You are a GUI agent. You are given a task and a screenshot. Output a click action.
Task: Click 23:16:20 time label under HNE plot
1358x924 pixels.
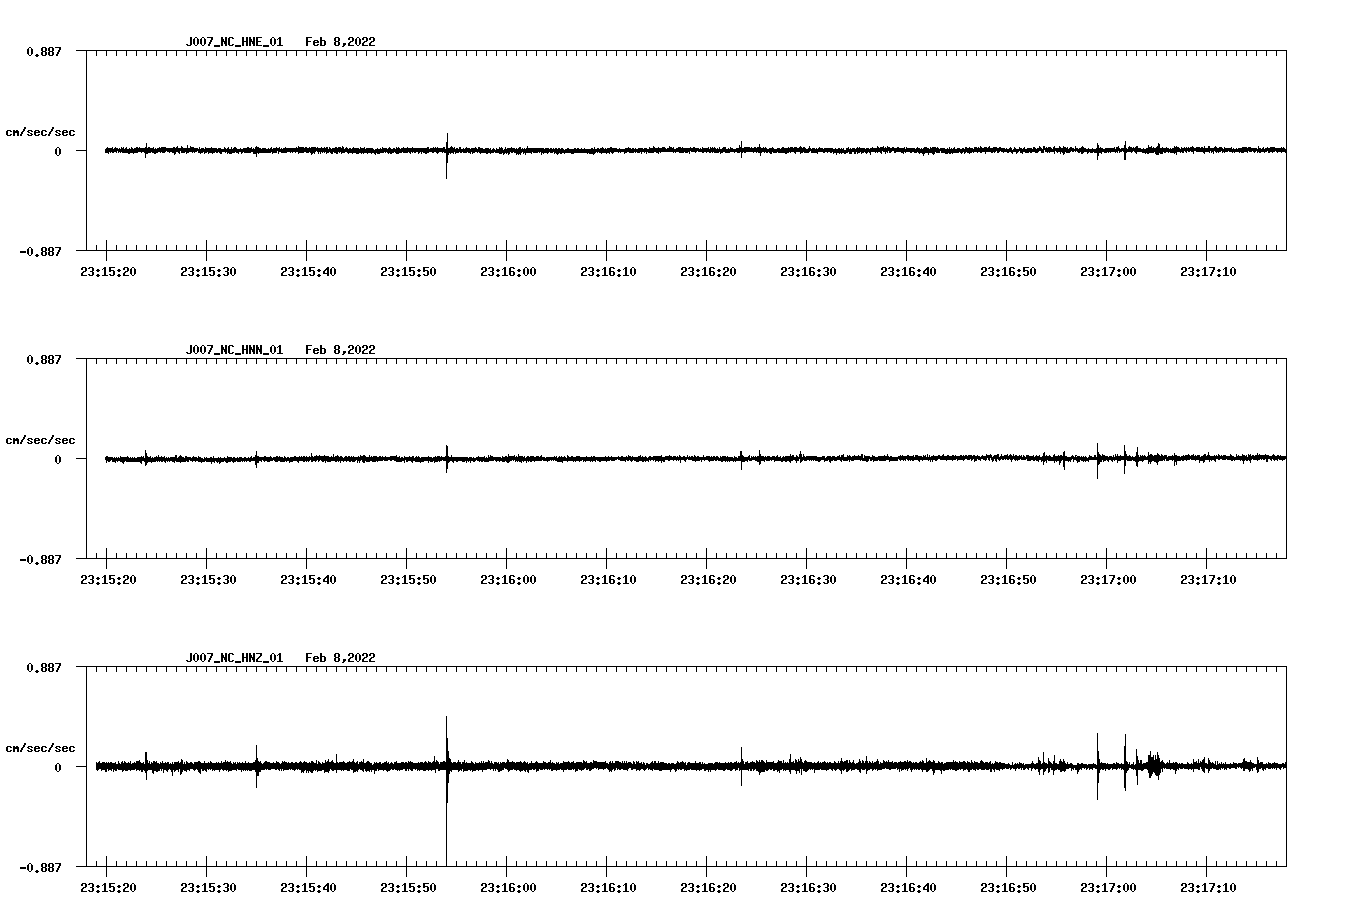click(708, 272)
